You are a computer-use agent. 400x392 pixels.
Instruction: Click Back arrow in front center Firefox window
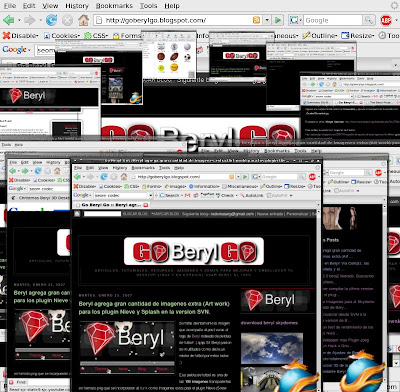(x=77, y=176)
